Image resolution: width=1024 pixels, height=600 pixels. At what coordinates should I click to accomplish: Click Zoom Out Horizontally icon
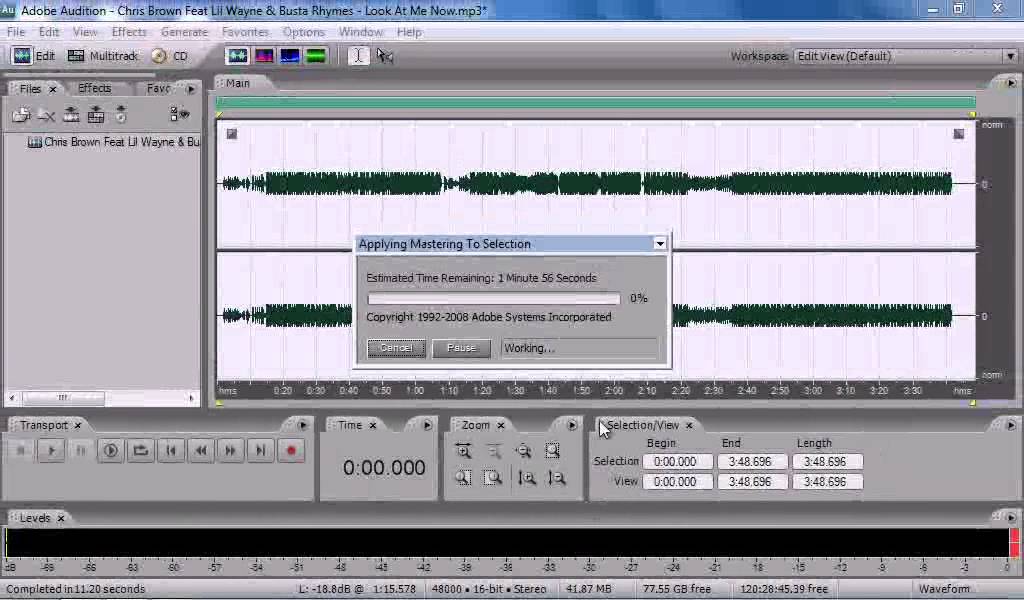(x=493, y=450)
